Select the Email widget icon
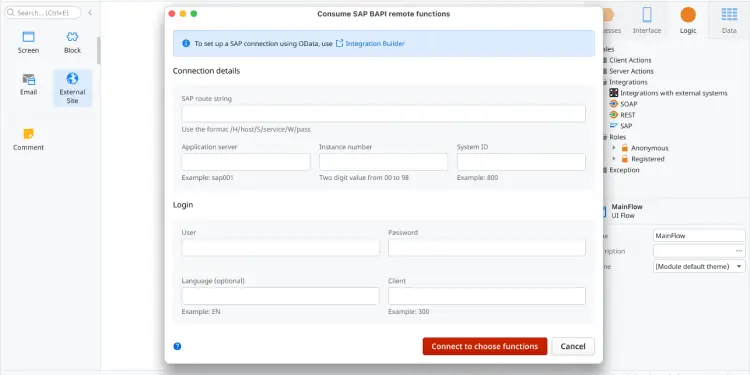750x375 pixels. pos(29,79)
